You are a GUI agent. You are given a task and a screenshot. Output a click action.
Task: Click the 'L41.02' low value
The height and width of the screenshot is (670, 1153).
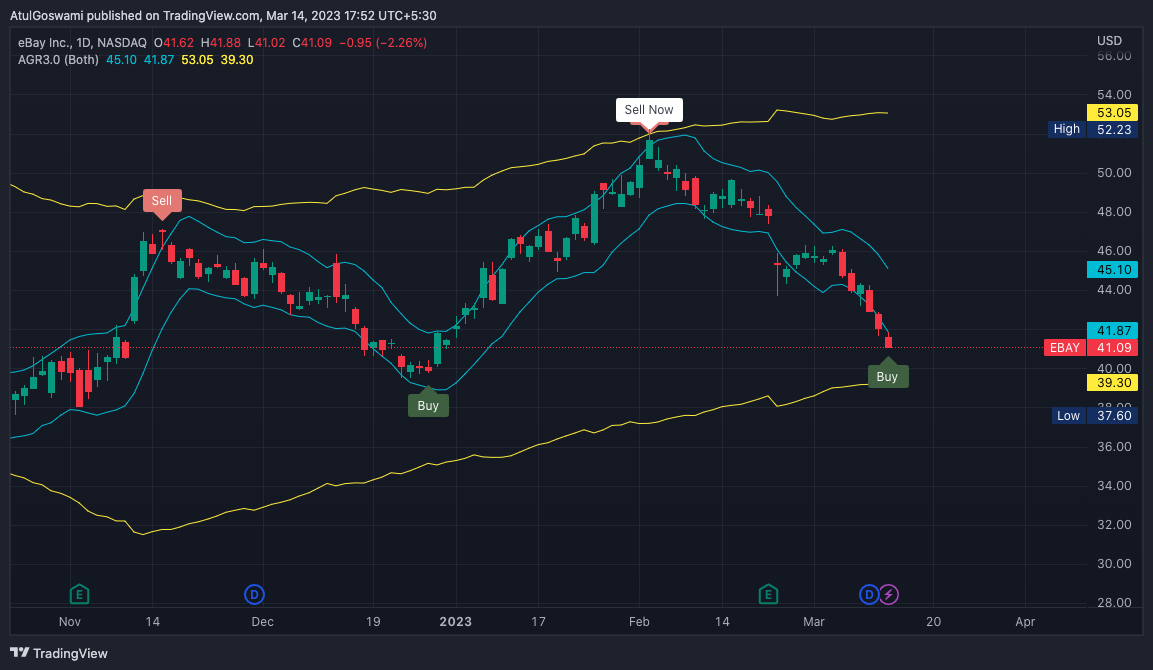(266, 43)
